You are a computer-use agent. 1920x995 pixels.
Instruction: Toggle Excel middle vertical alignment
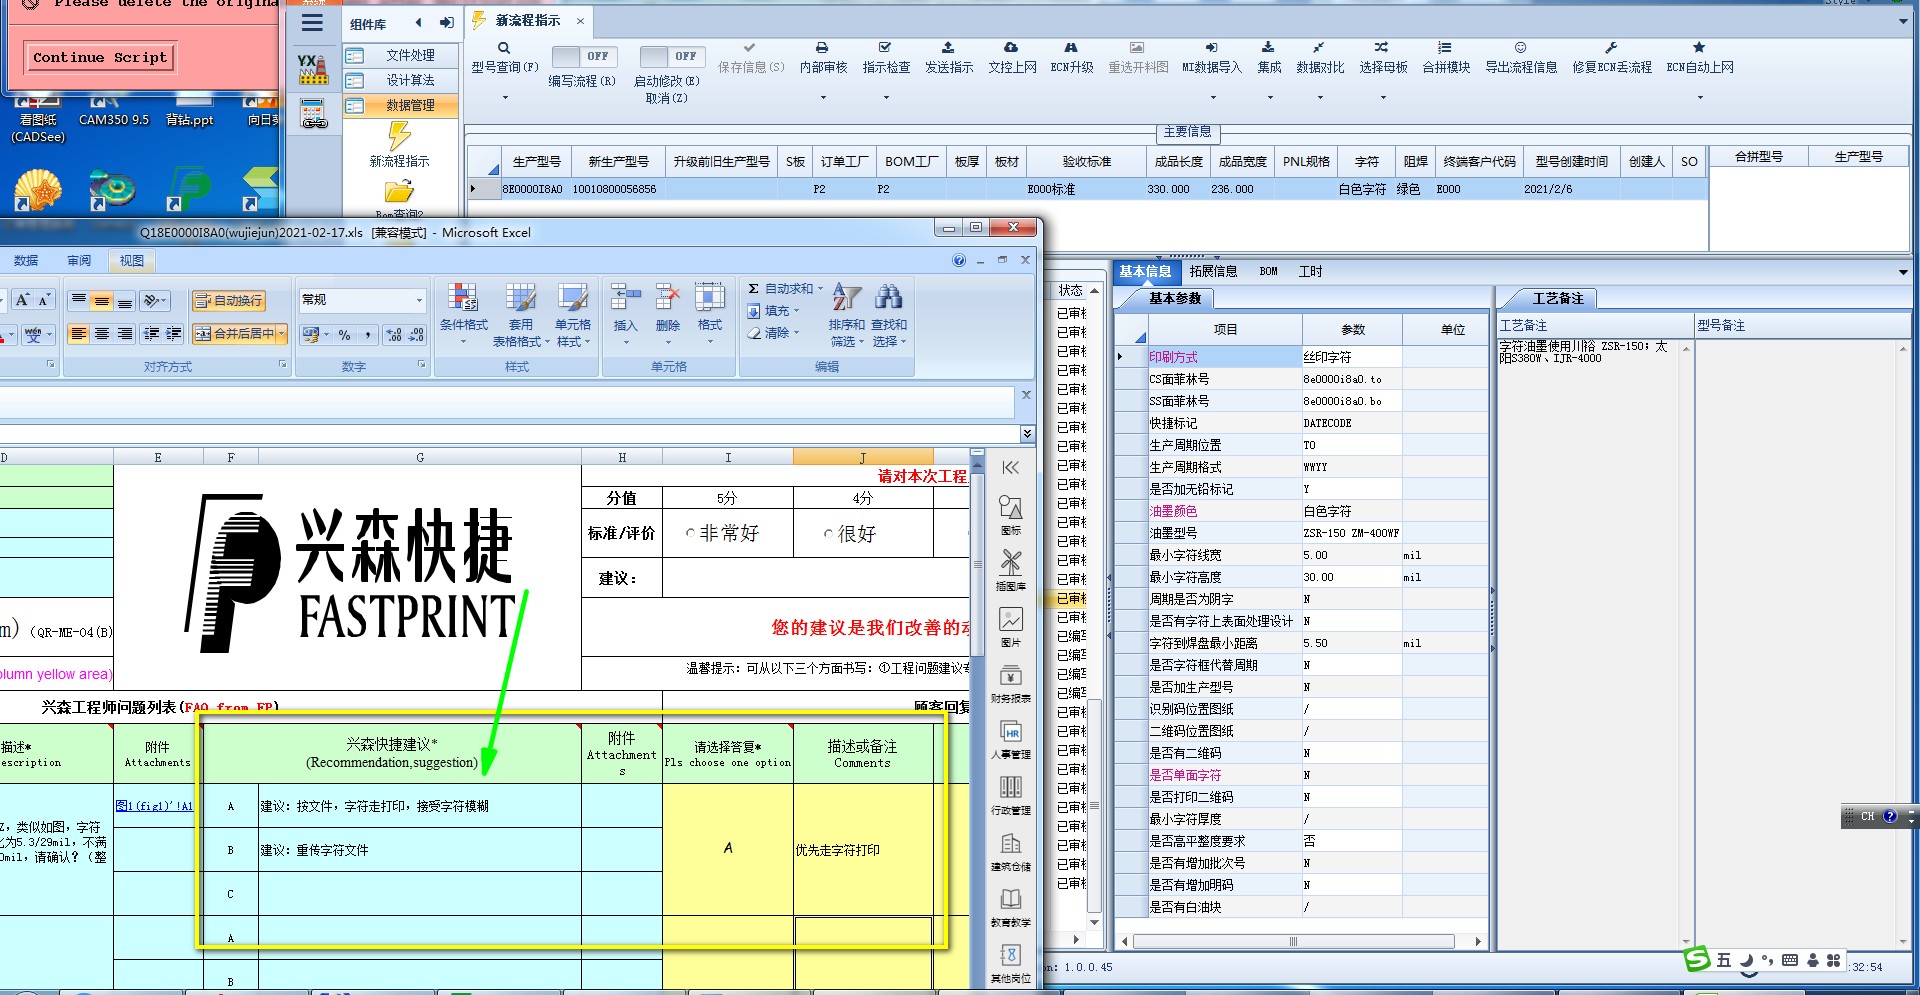point(101,300)
